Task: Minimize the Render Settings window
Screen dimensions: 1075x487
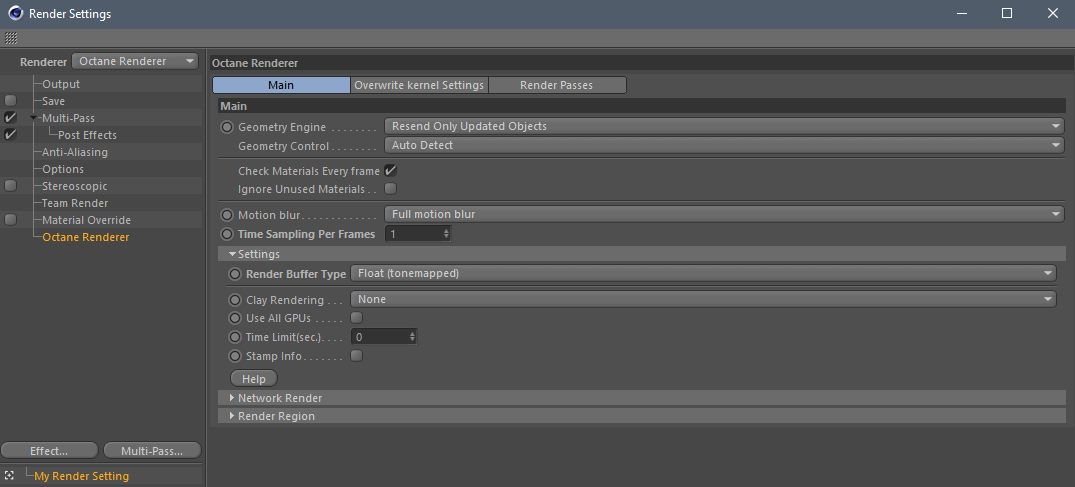Action: pos(961,13)
